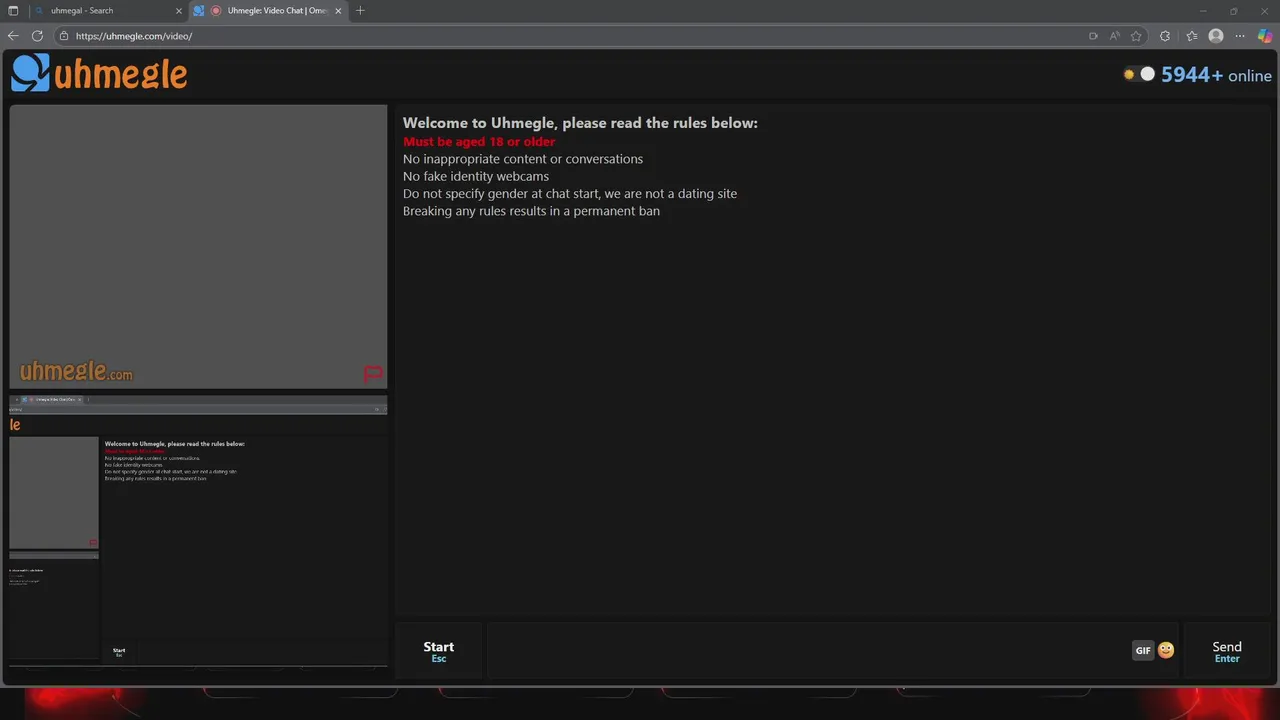Close the uhmegal - Search tab
1280x720 pixels.
click(x=179, y=10)
